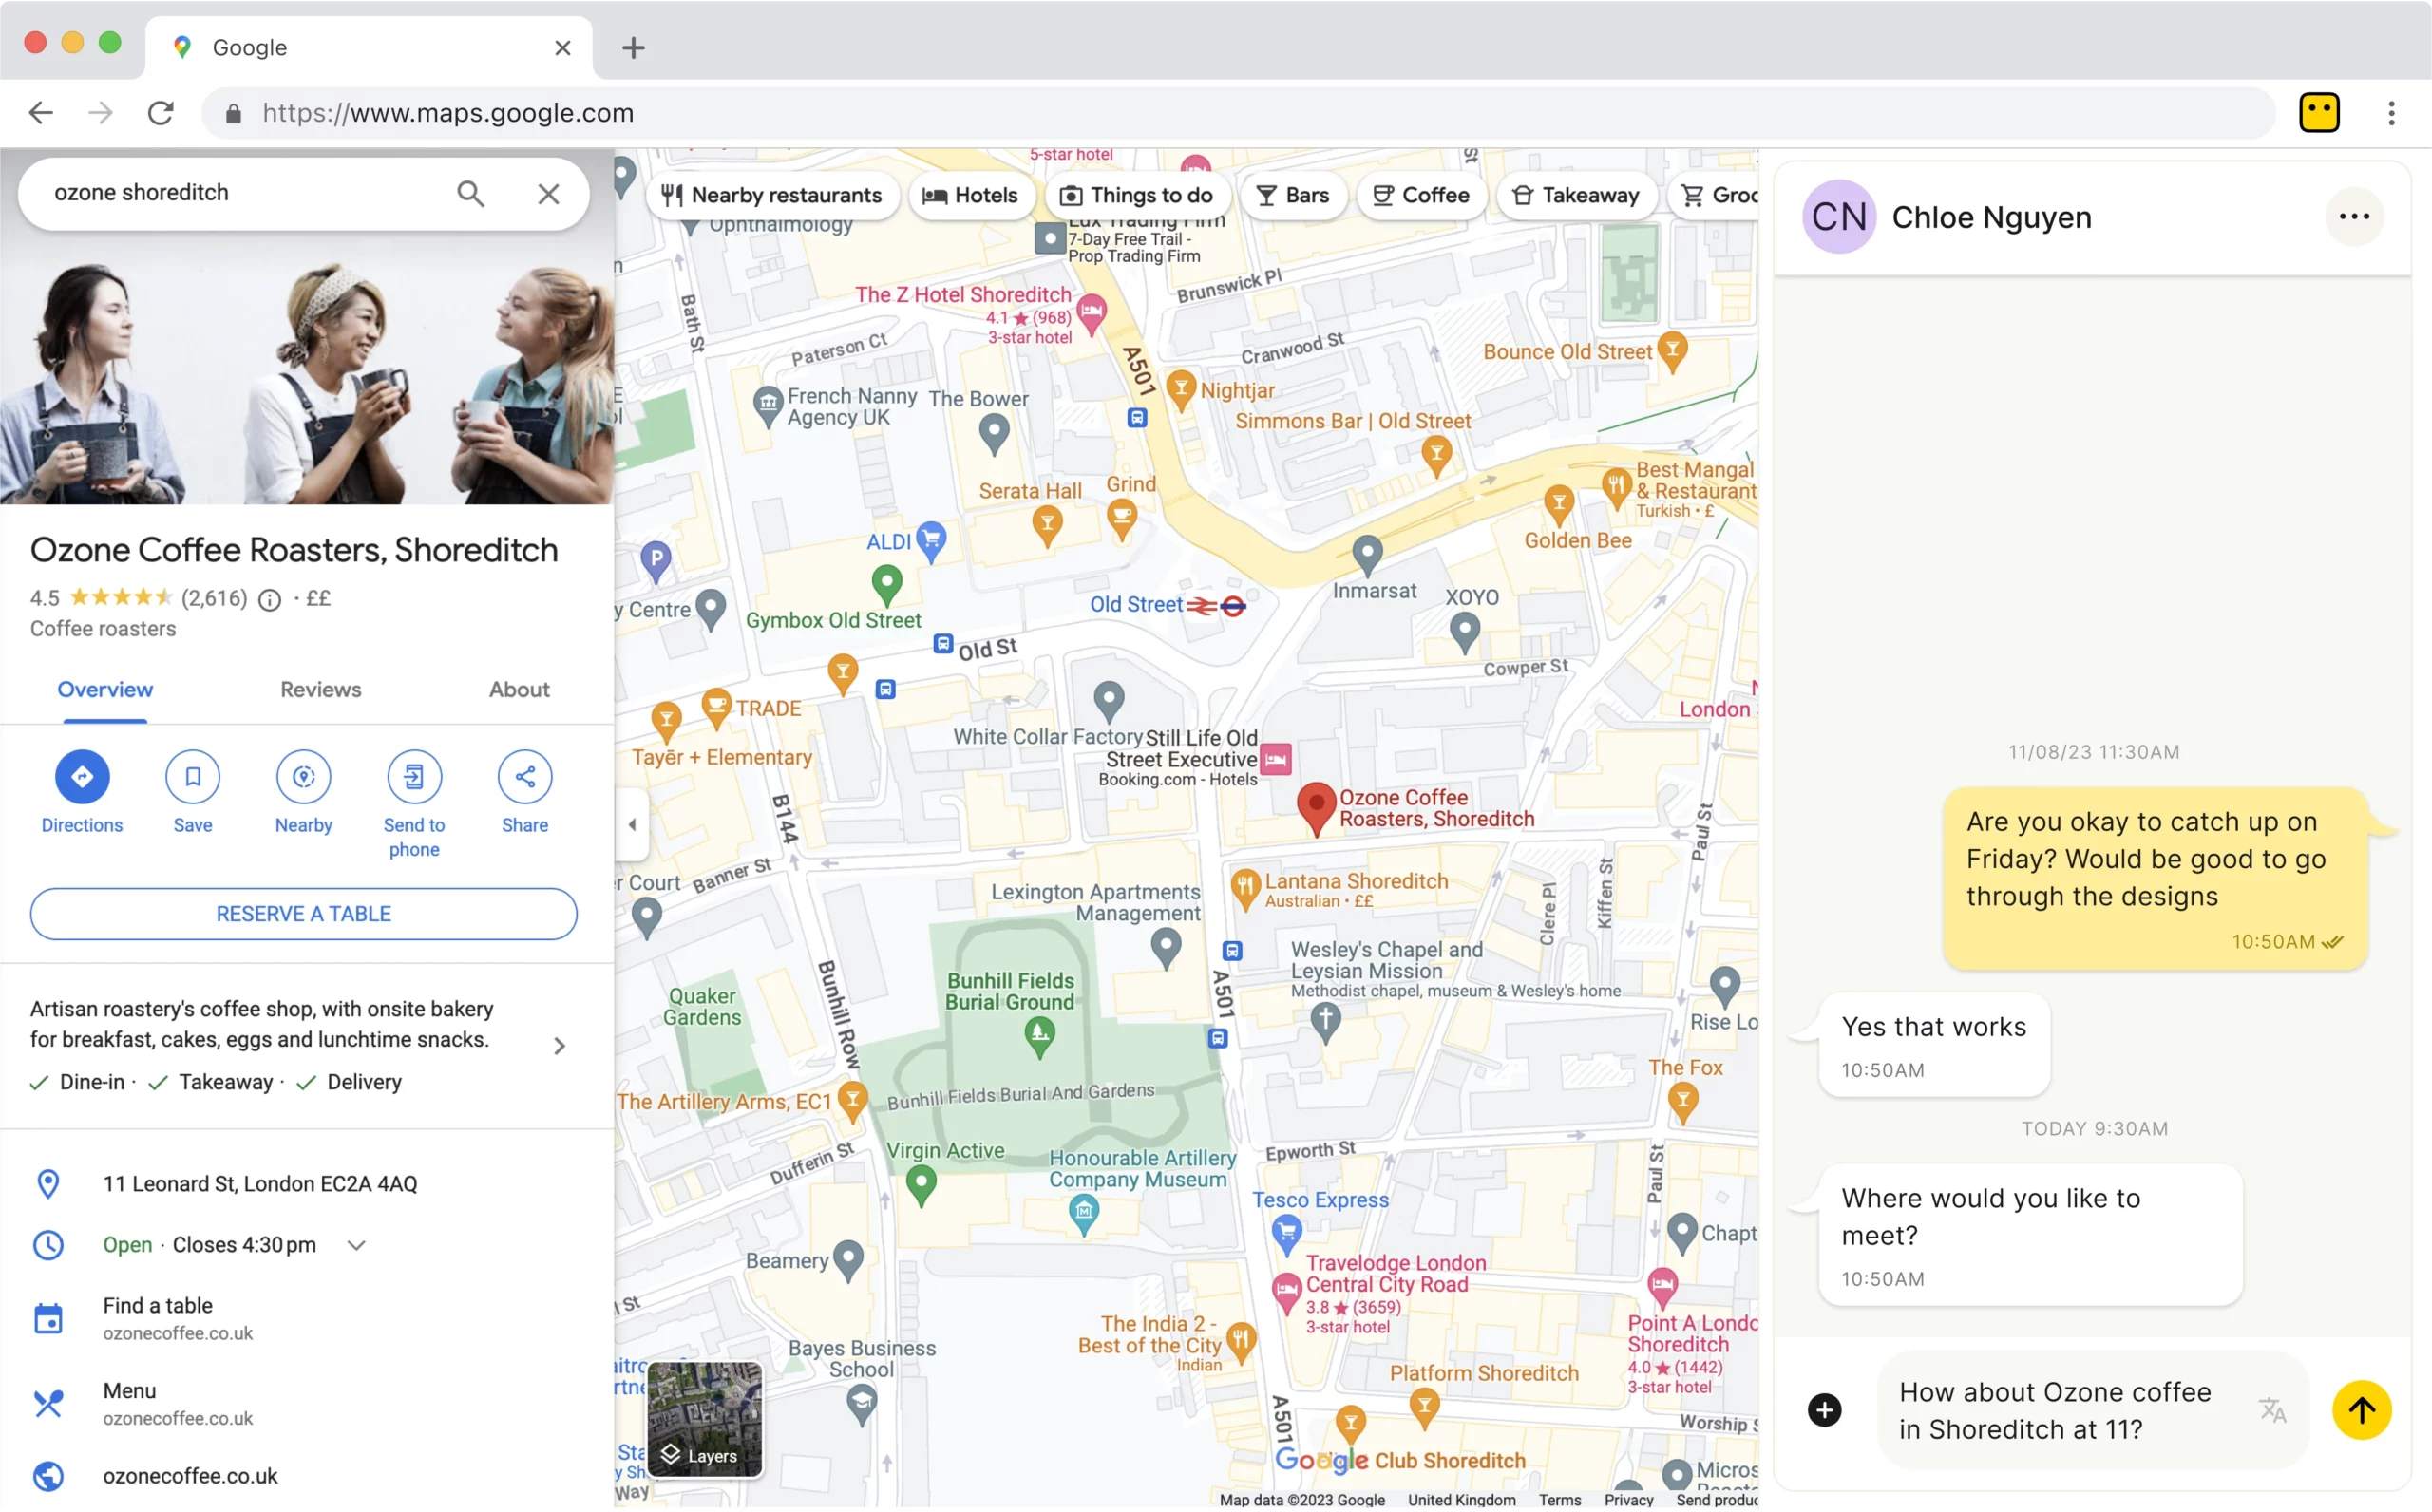Screen dimensions: 2432x1512
Task: Collapse the left place info panel
Action: click(x=632, y=824)
